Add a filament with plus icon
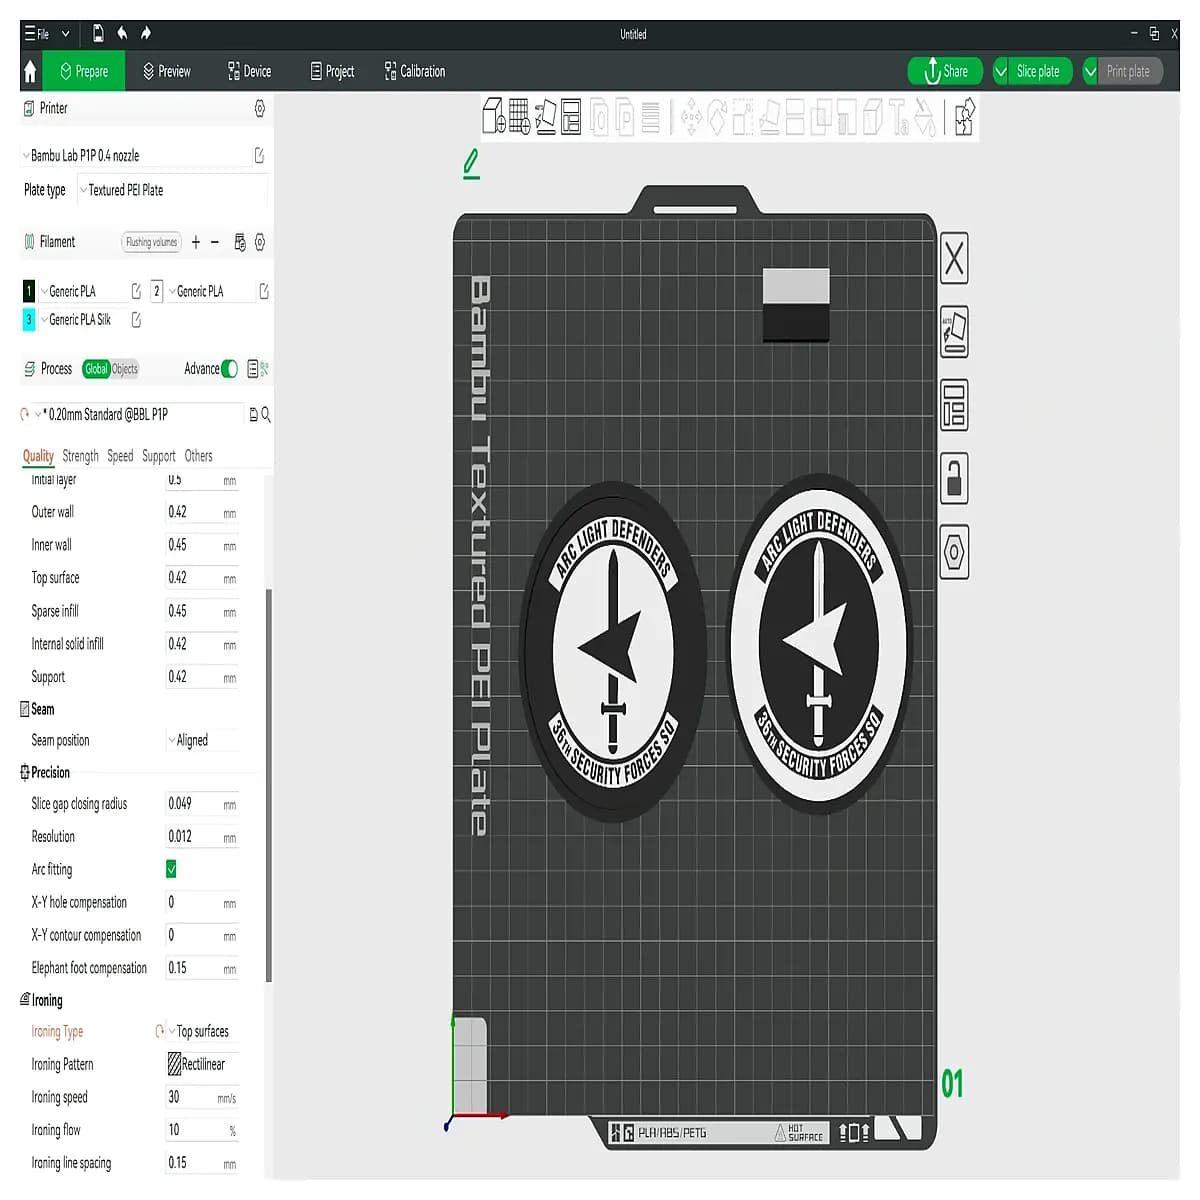The height and width of the screenshot is (1200, 1200). (x=196, y=242)
